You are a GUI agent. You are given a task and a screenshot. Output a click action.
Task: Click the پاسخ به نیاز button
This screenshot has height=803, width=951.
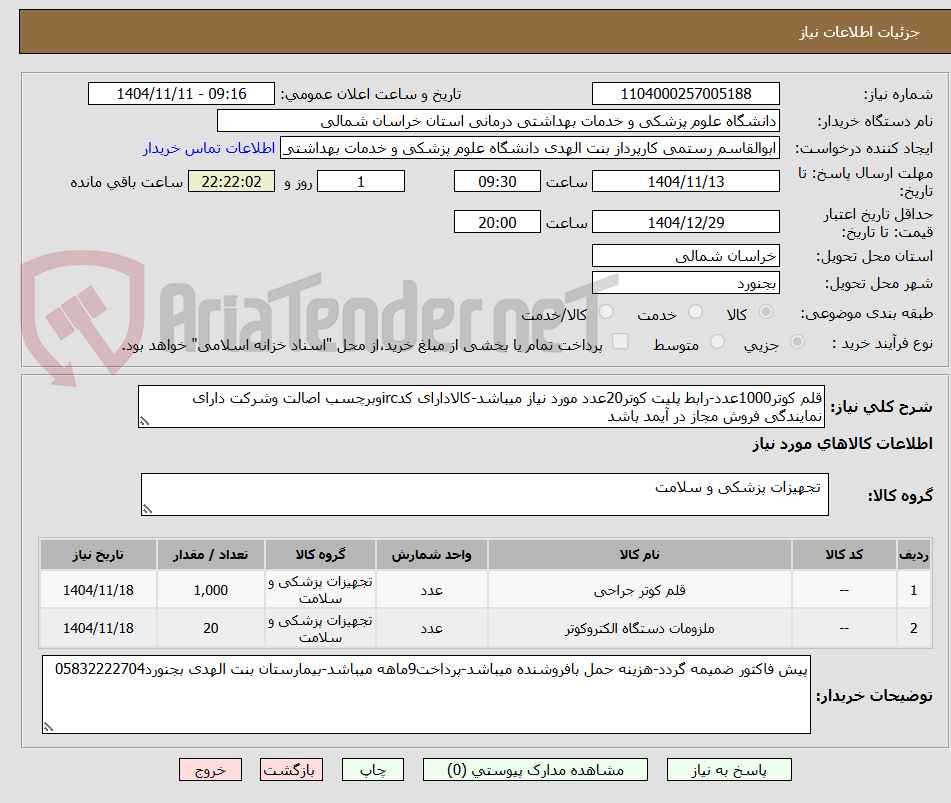[x=728, y=770]
